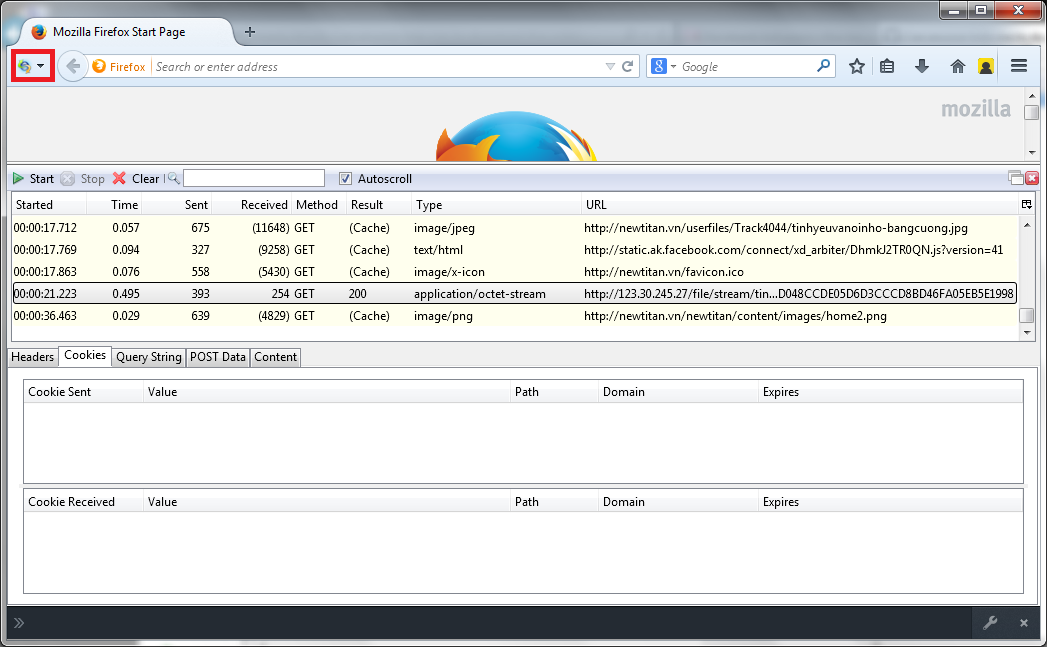The width and height of the screenshot is (1047, 647).
Task: Open the Firefox hamburger menu
Action: point(1019,65)
